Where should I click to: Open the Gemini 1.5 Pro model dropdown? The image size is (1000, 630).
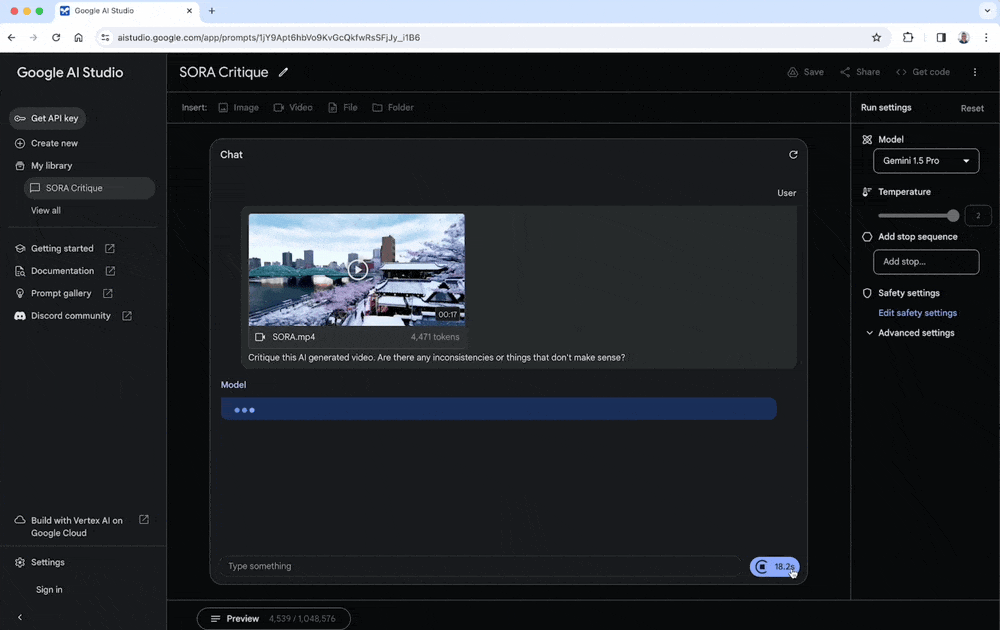click(926, 161)
